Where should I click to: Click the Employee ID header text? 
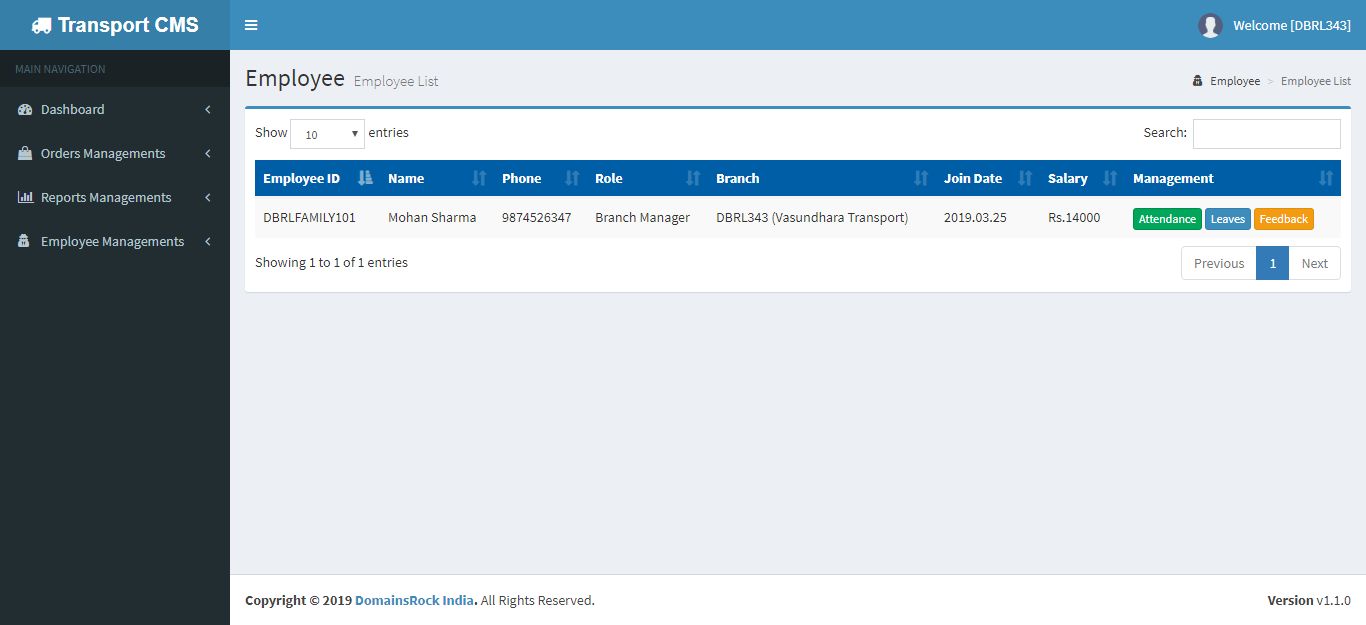point(301,178)
